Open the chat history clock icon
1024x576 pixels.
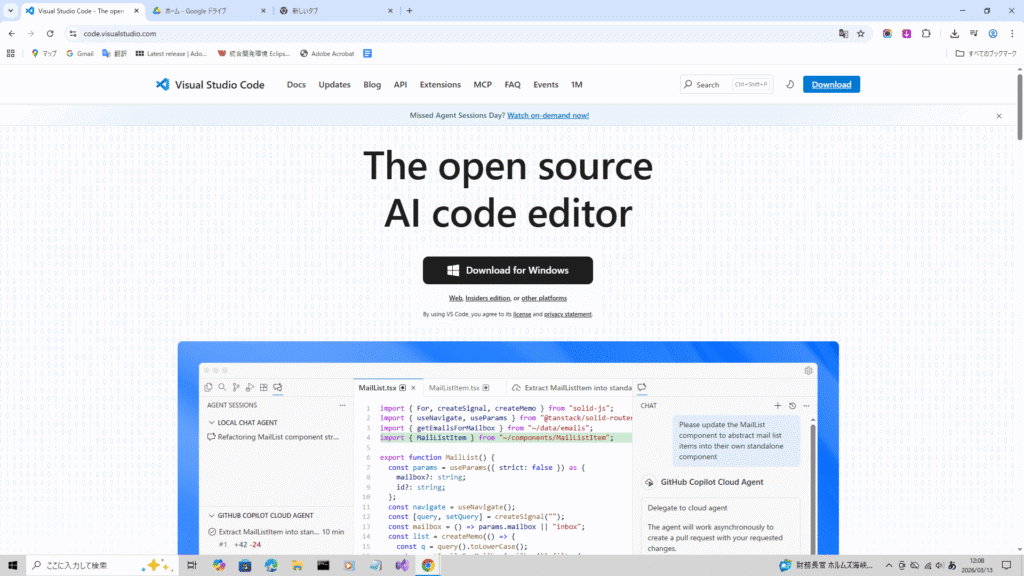click(792, 406)
